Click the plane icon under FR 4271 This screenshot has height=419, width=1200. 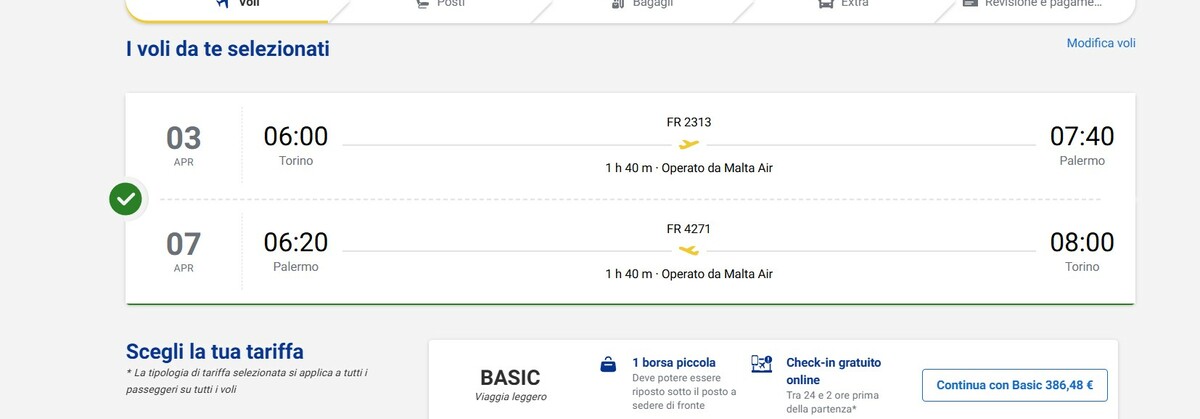coord(689,250)
